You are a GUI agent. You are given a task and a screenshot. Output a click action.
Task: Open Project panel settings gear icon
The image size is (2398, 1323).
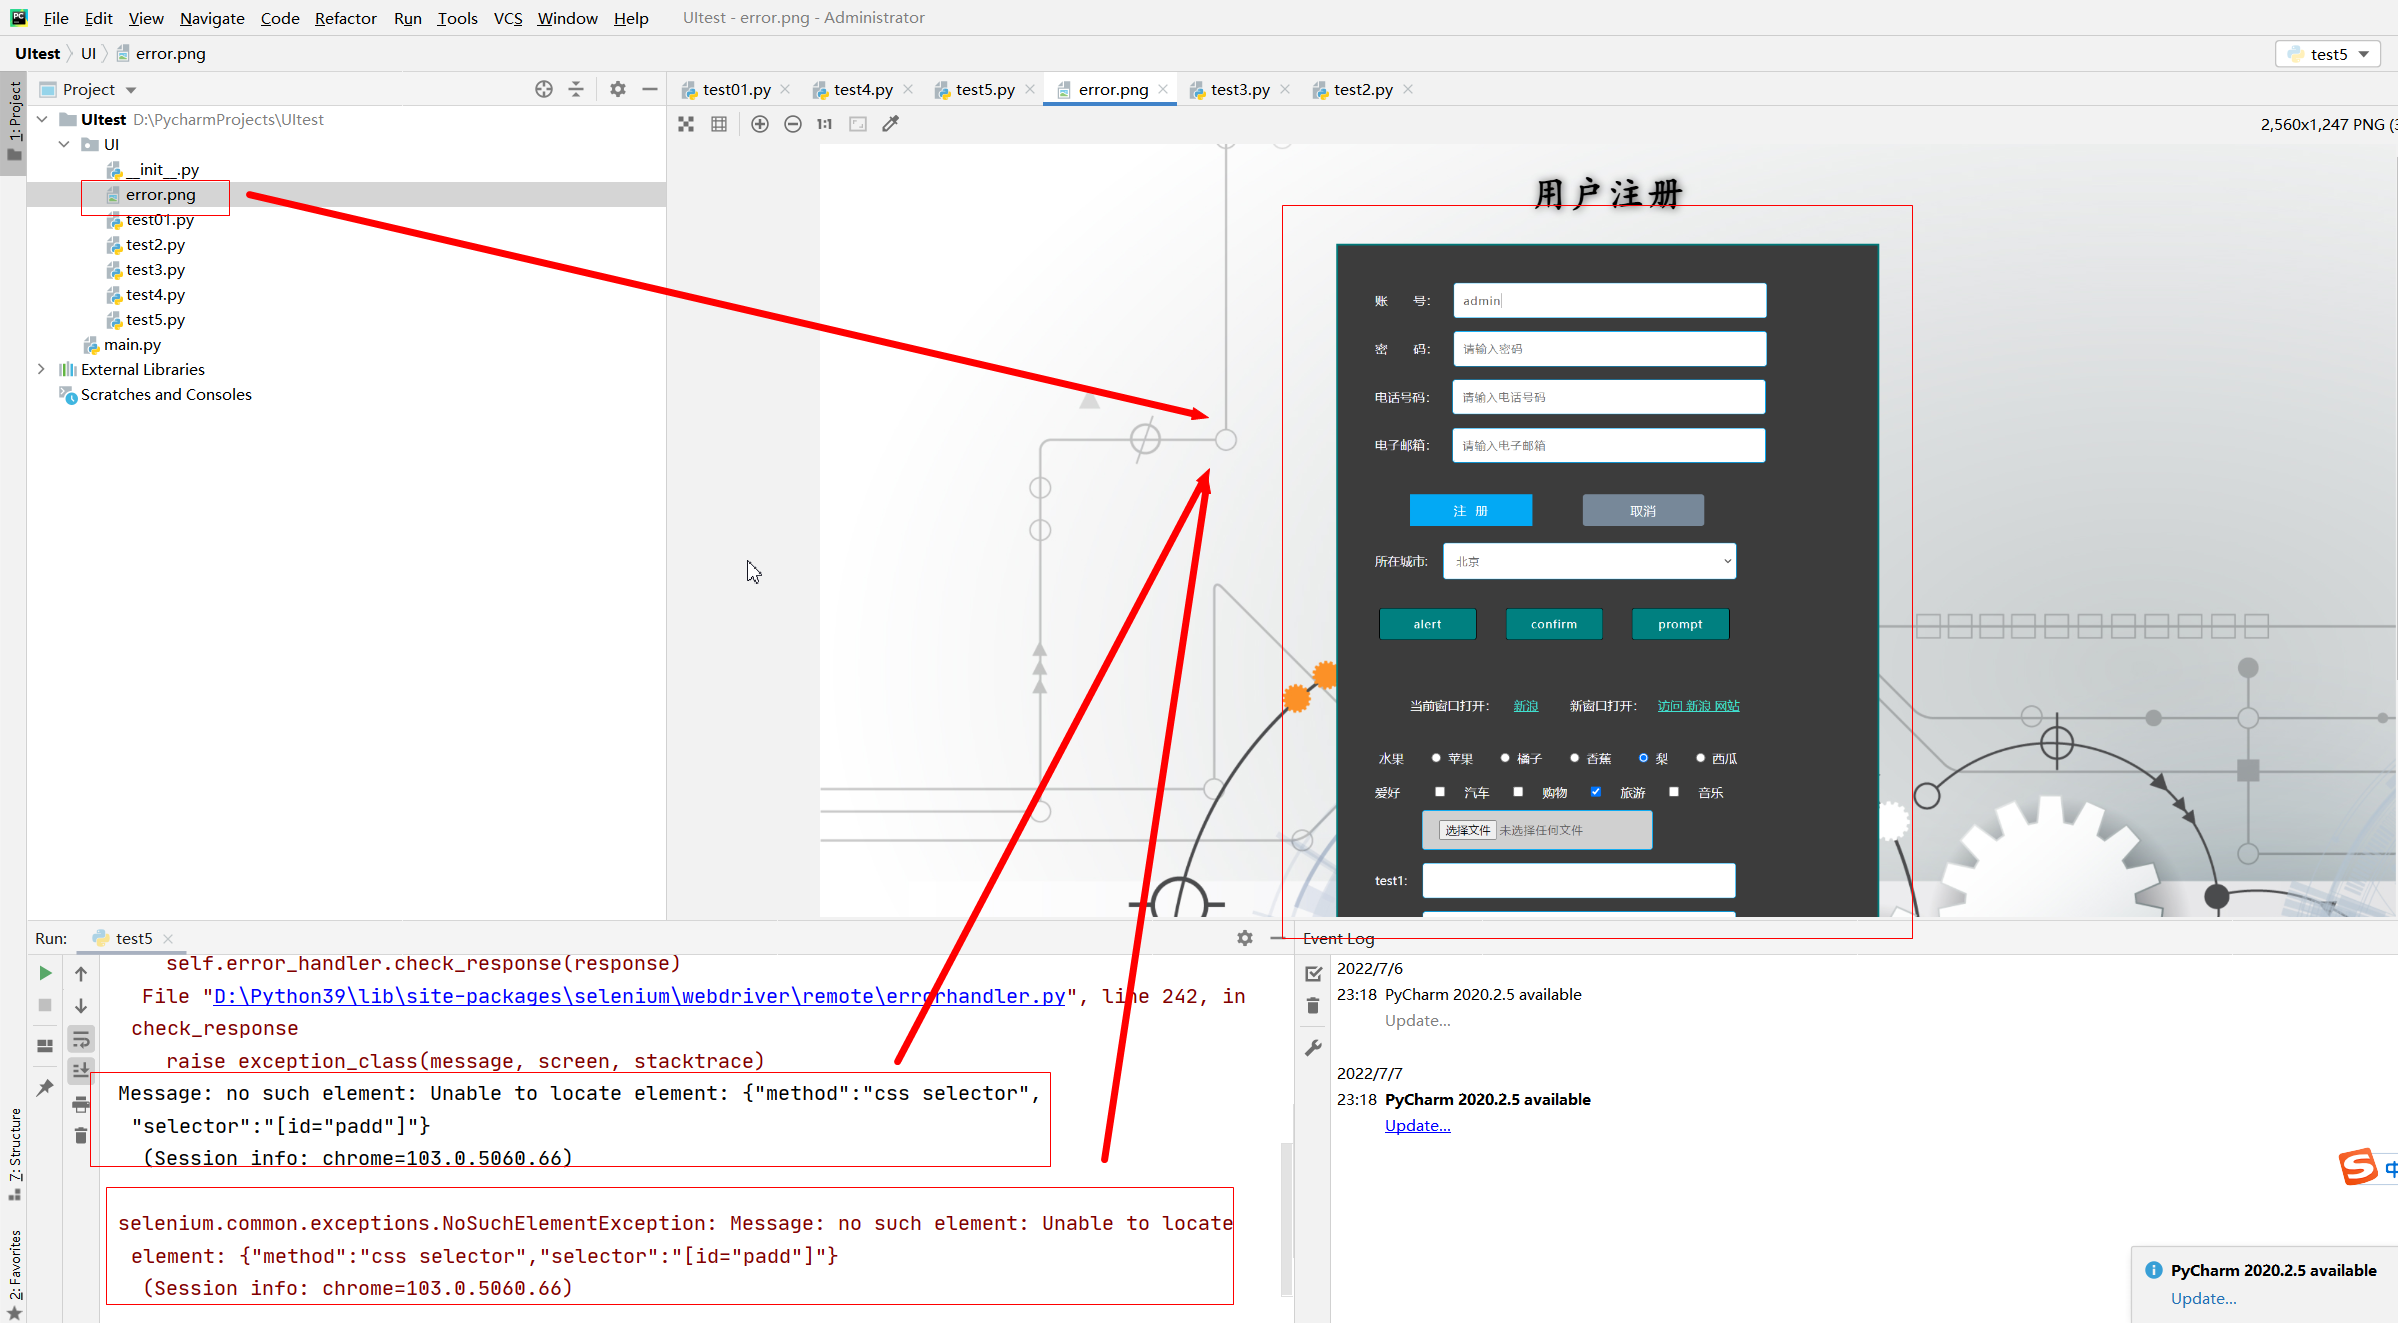click(x=618, y=89)
